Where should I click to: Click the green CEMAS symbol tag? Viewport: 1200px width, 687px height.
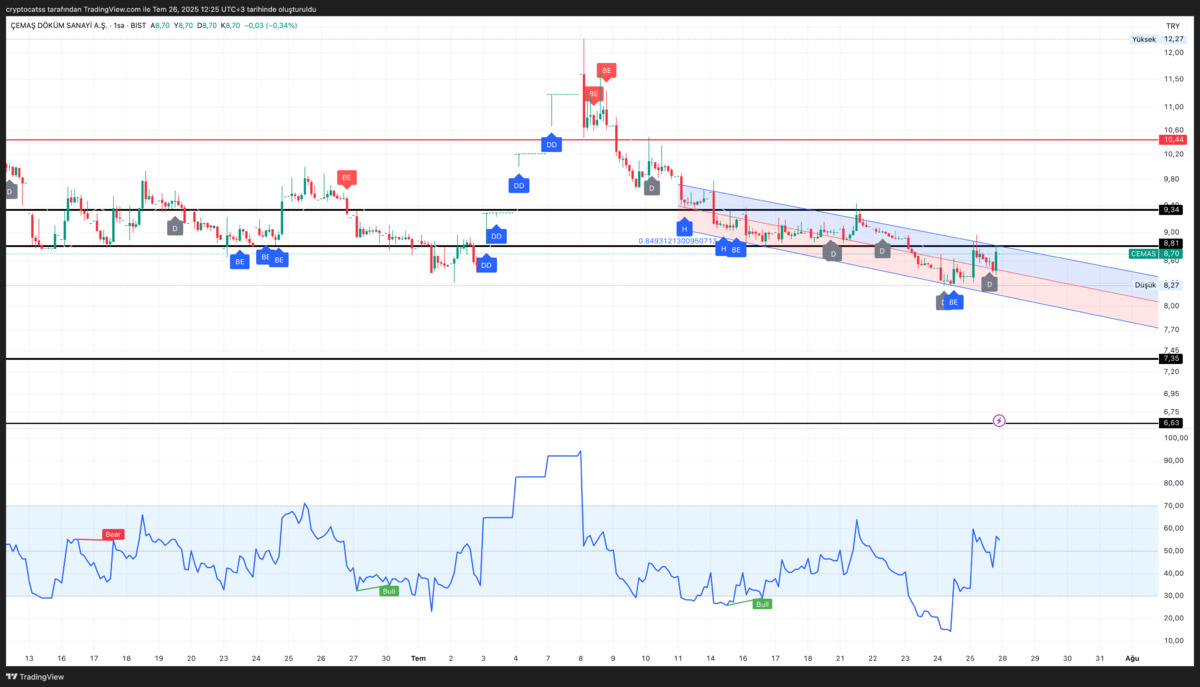point(1143,254)
